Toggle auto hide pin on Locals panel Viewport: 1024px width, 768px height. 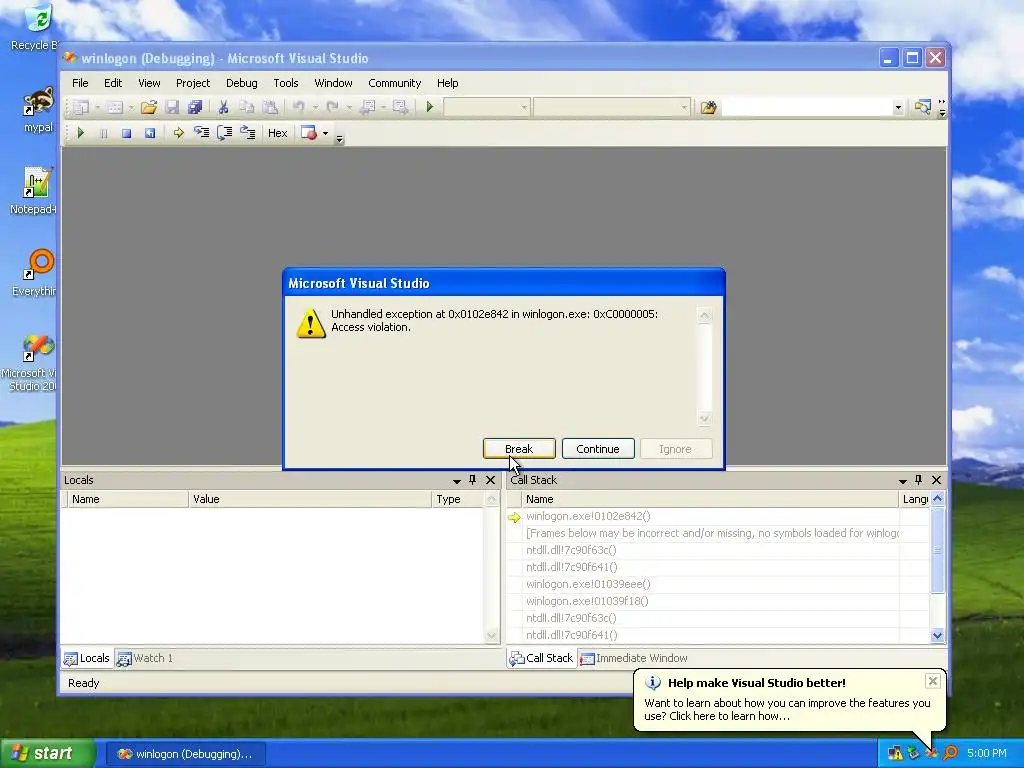coord(473,480)
